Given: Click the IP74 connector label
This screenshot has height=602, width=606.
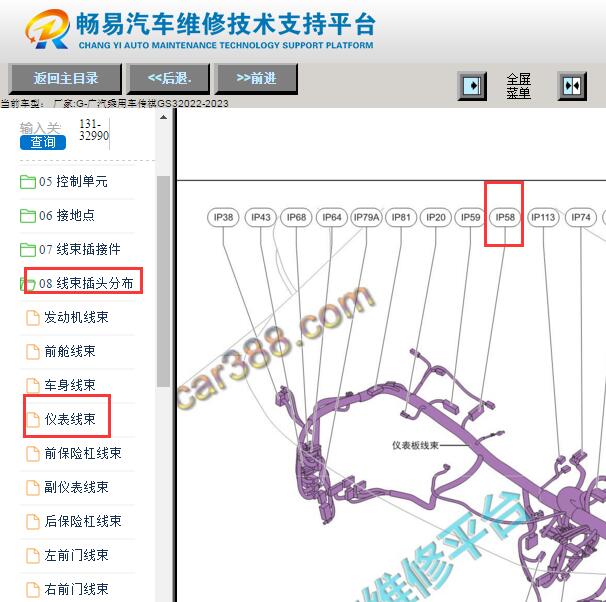Looking at the screenshot, I should (x=581, y=217).
